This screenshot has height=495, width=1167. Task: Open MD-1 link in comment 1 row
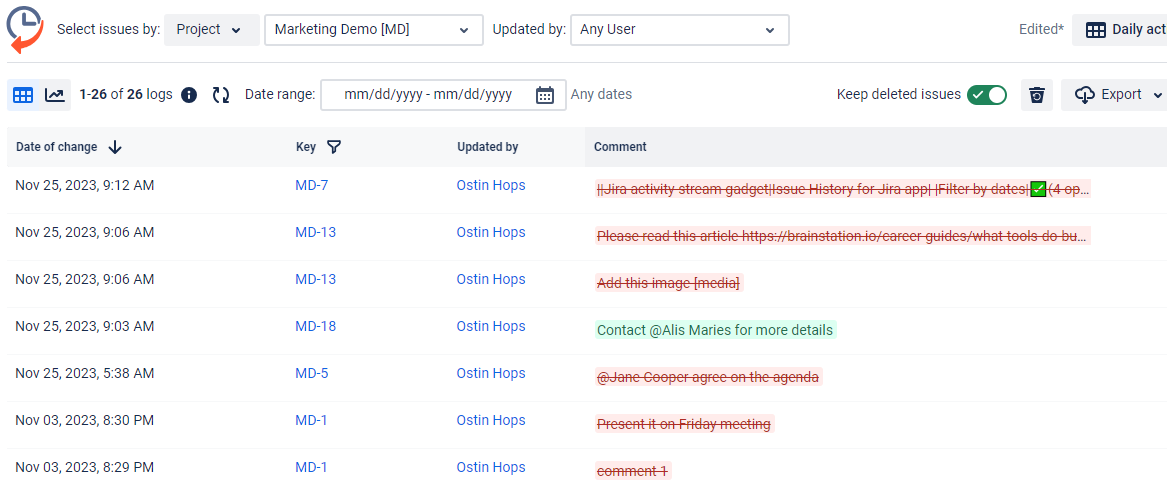311,467
